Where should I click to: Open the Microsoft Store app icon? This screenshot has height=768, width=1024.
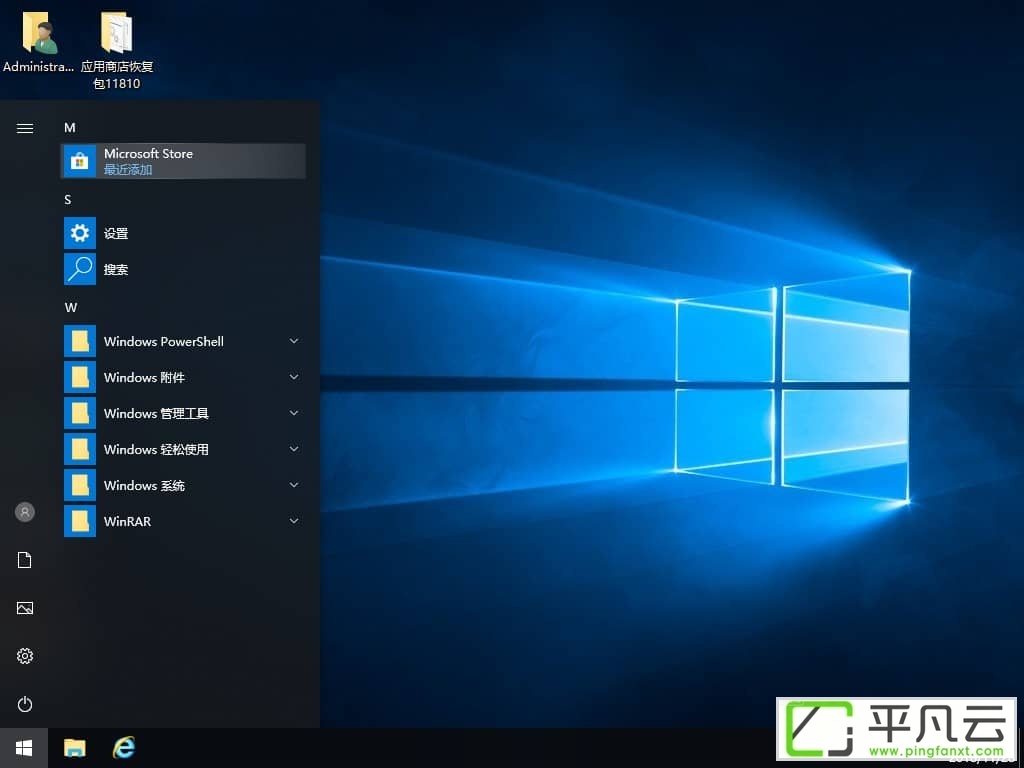click(80, 161)
